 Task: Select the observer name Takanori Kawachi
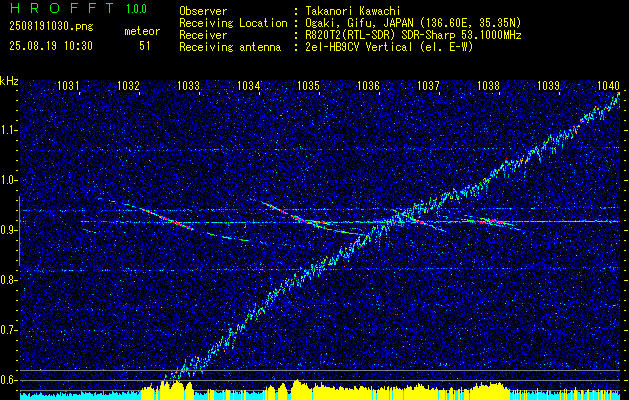coord(354,11)
